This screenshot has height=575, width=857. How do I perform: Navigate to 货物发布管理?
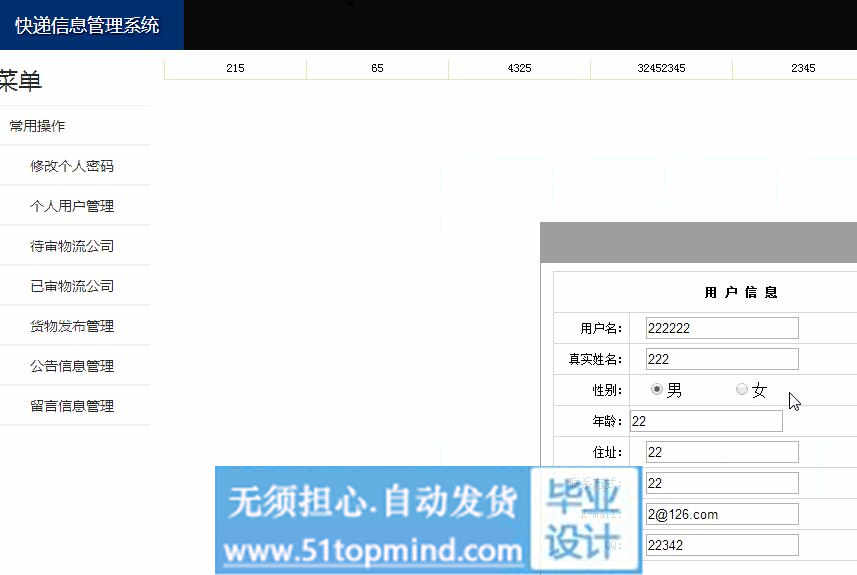point(72,326)
